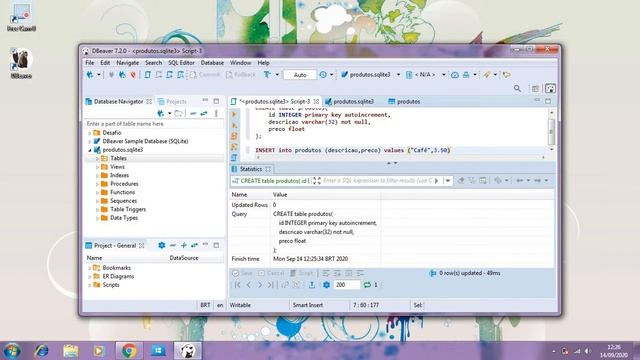The height and width of the screenshot is (360, 640).
Task: Click the dashboard gauge icon in toolbar
Action: [455, 75]
